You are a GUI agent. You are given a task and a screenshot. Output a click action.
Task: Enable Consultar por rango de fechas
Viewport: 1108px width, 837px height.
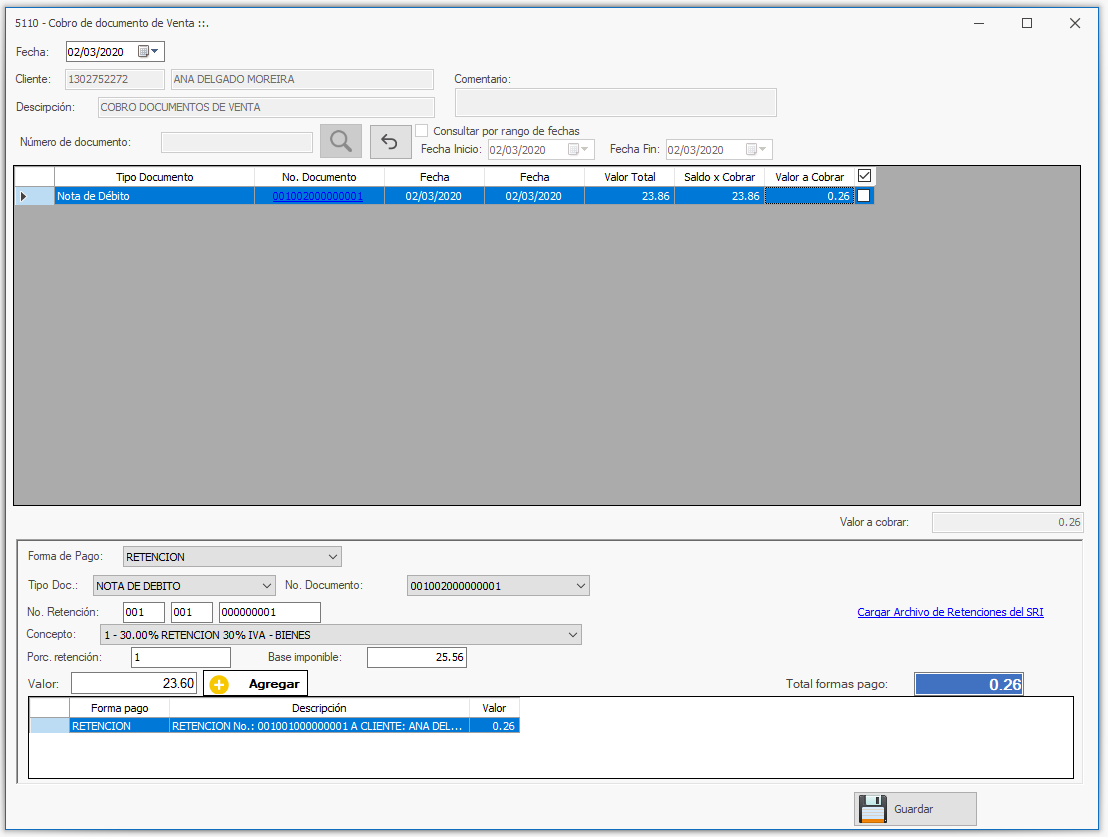[x=422, y=131]
